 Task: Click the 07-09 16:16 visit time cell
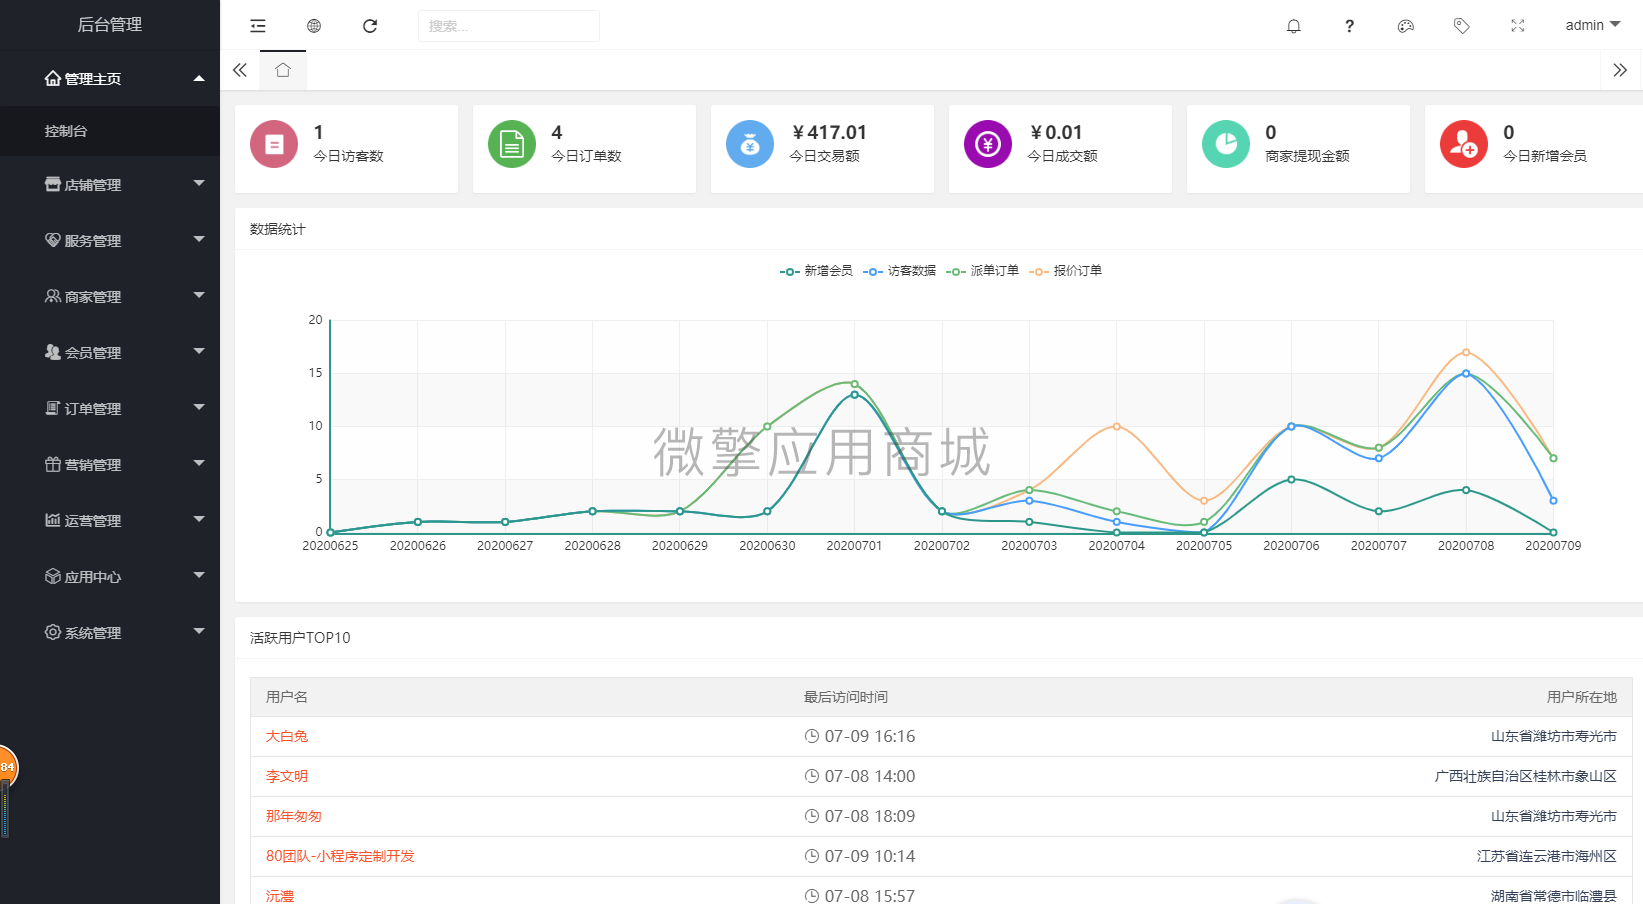point(860,736)
